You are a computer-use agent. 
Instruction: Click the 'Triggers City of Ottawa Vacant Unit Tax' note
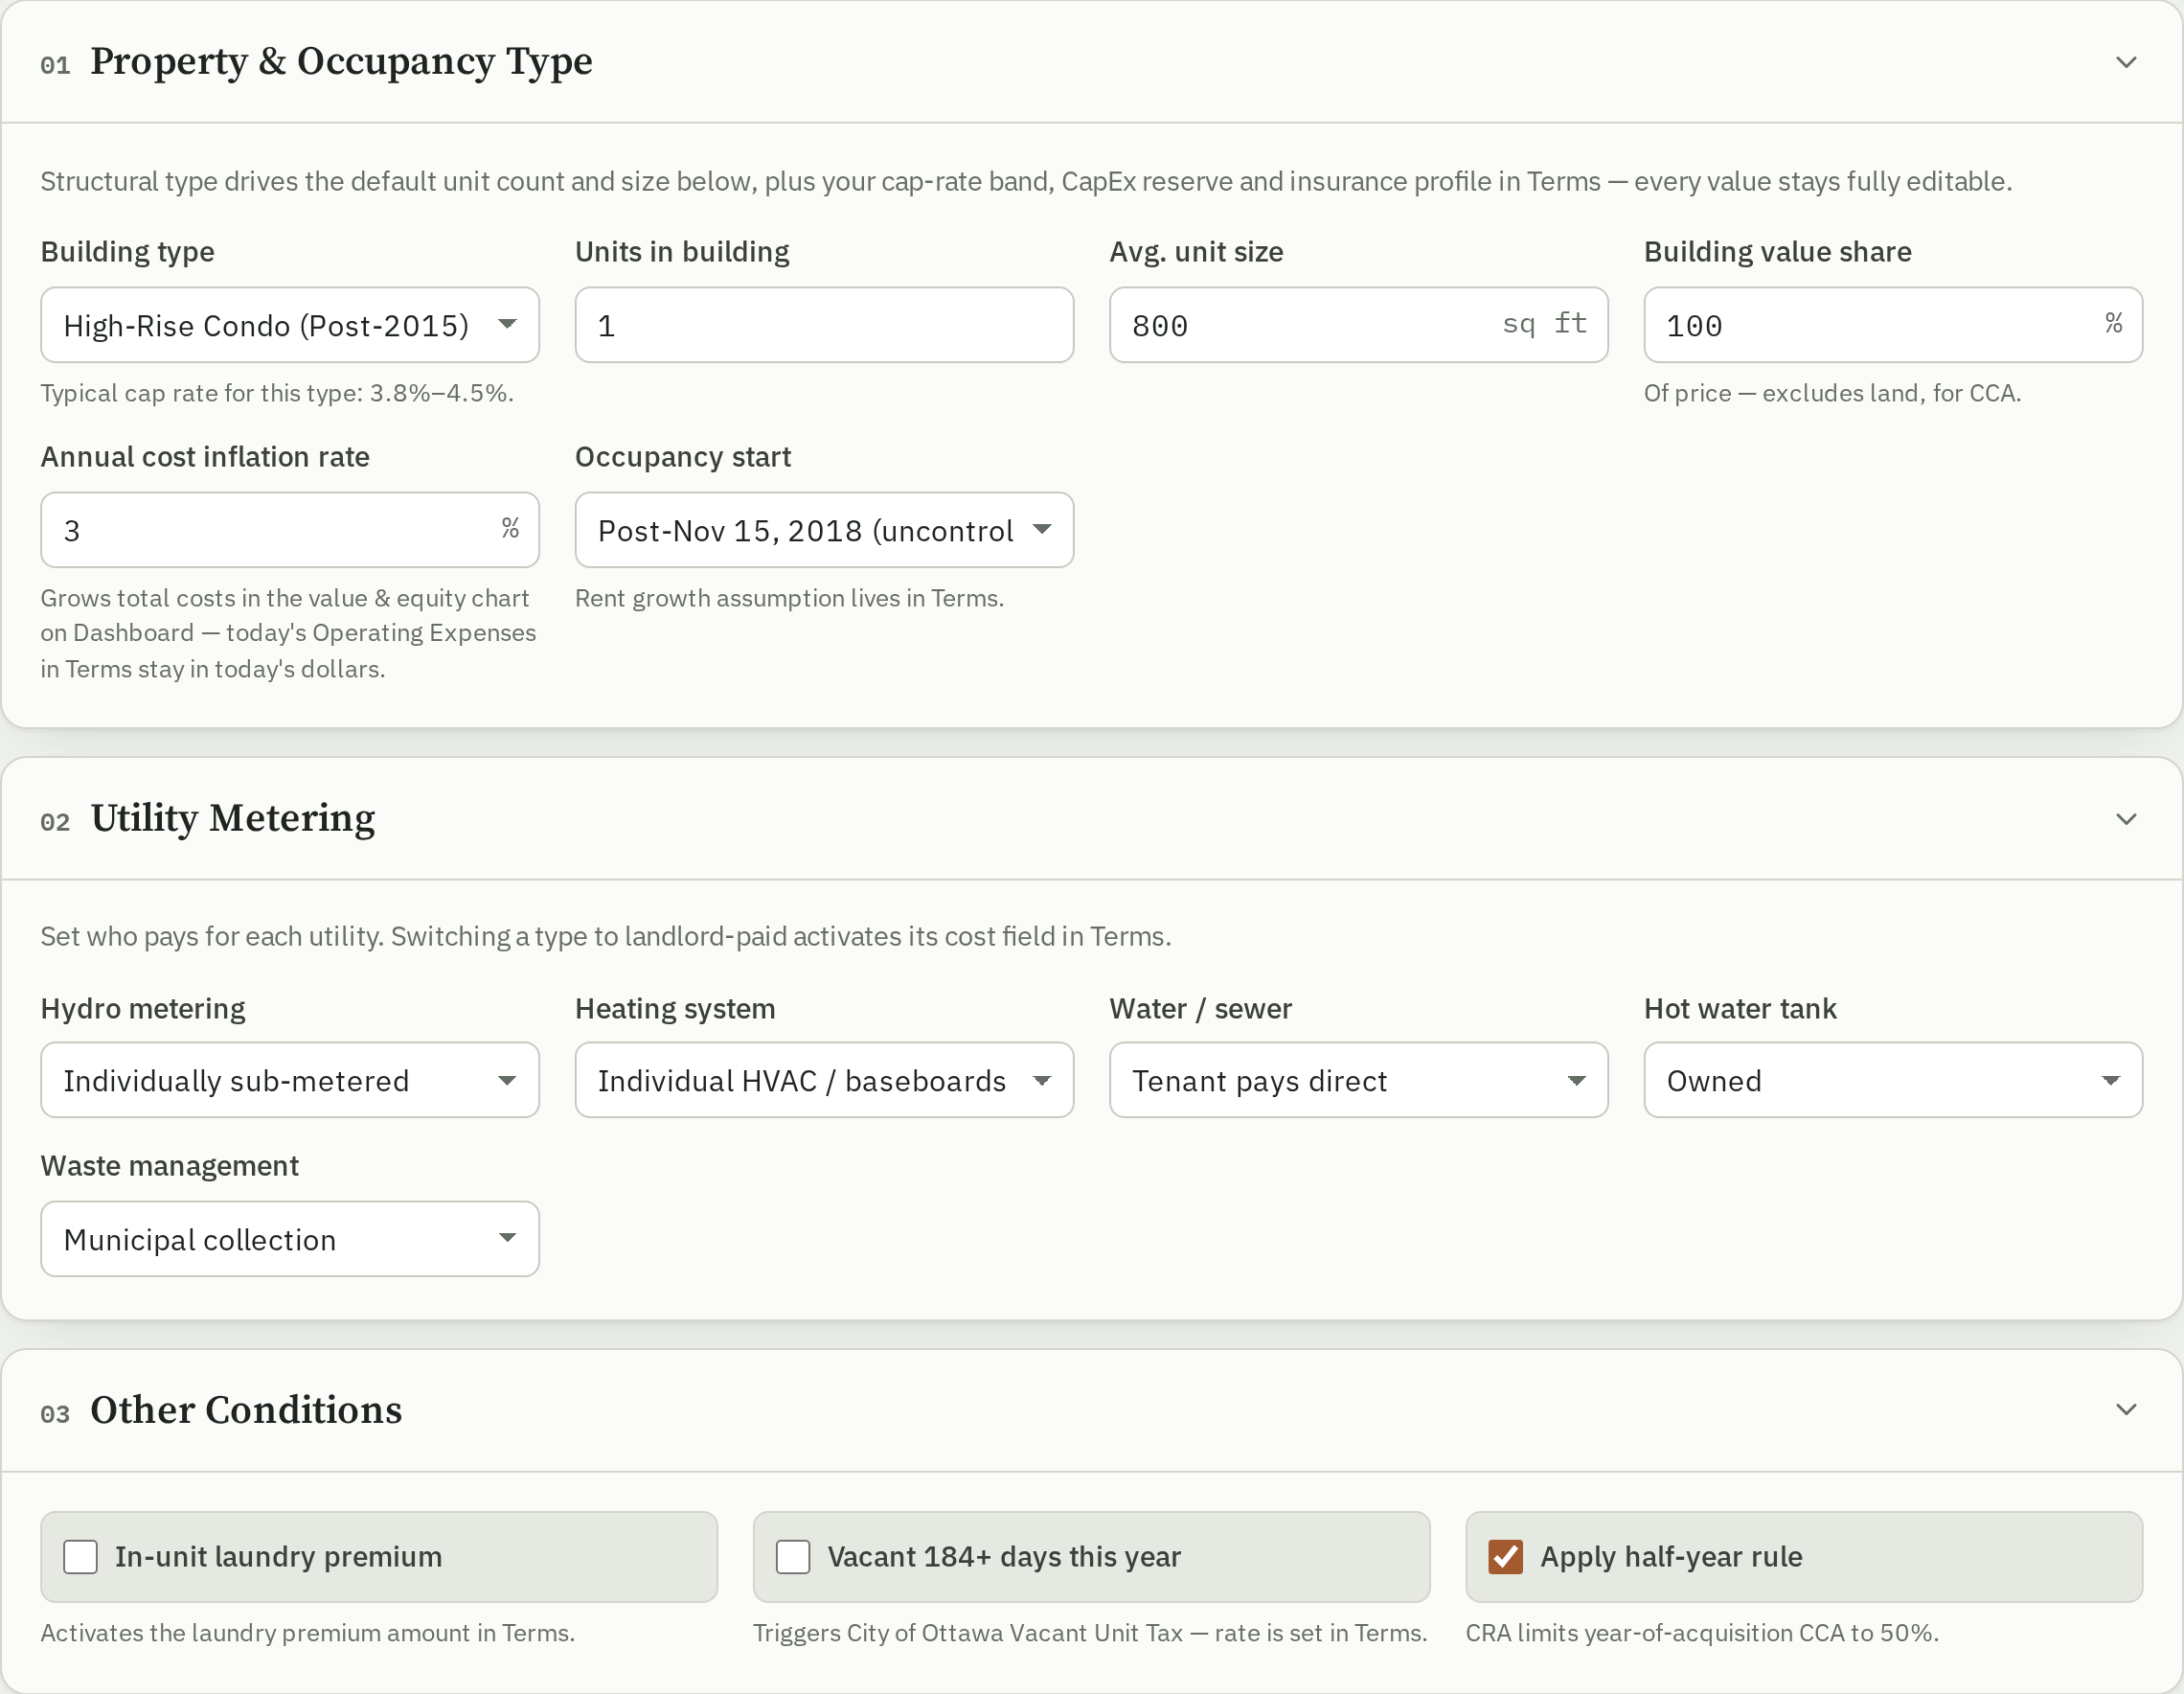pos(1090,1633)
